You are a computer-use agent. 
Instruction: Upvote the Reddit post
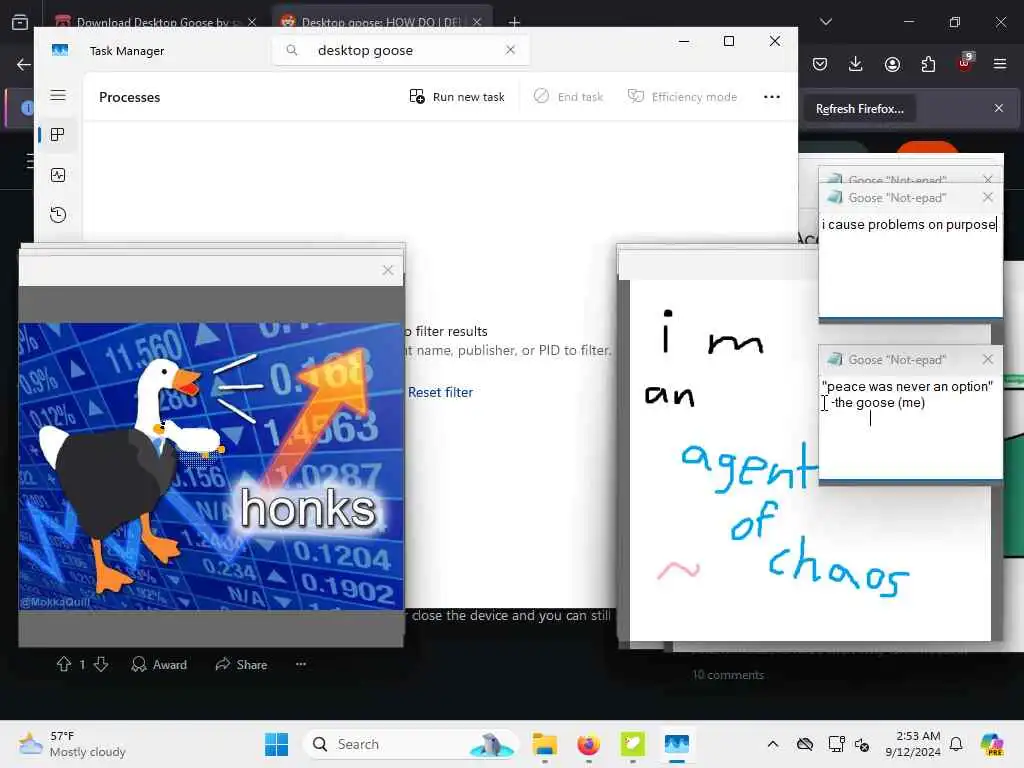[x=63, y=664]
